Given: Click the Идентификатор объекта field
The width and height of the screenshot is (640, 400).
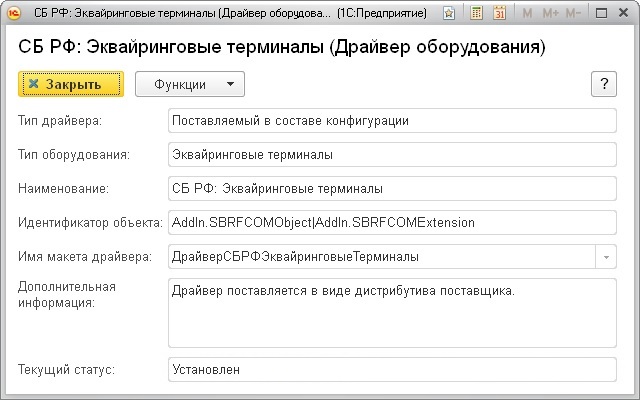Looking at the screenshot, I should pyautogui.click(x=392, y=223).
